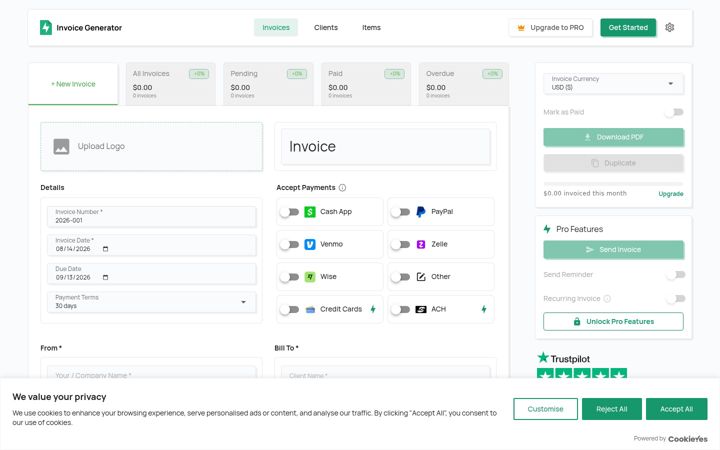Image resolution: width=720 pixels, height=450 pixels.
Task: Click the Invoice Date field
Action: tap(152, 245)
